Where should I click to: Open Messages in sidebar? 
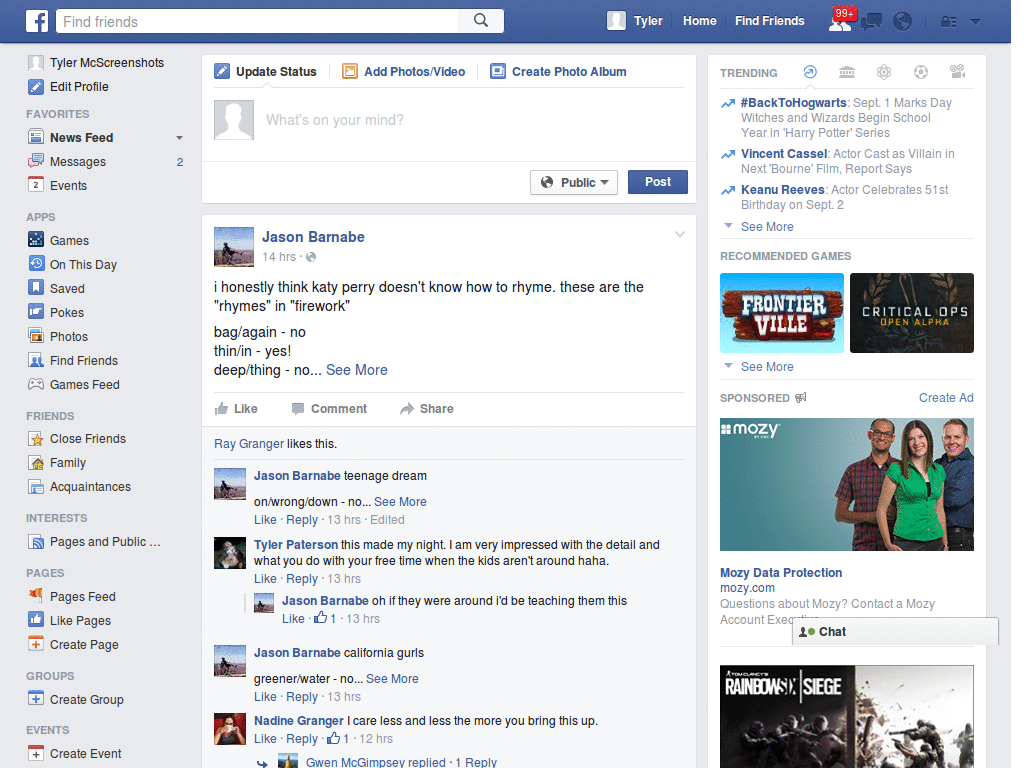click(x=78, y=161)
